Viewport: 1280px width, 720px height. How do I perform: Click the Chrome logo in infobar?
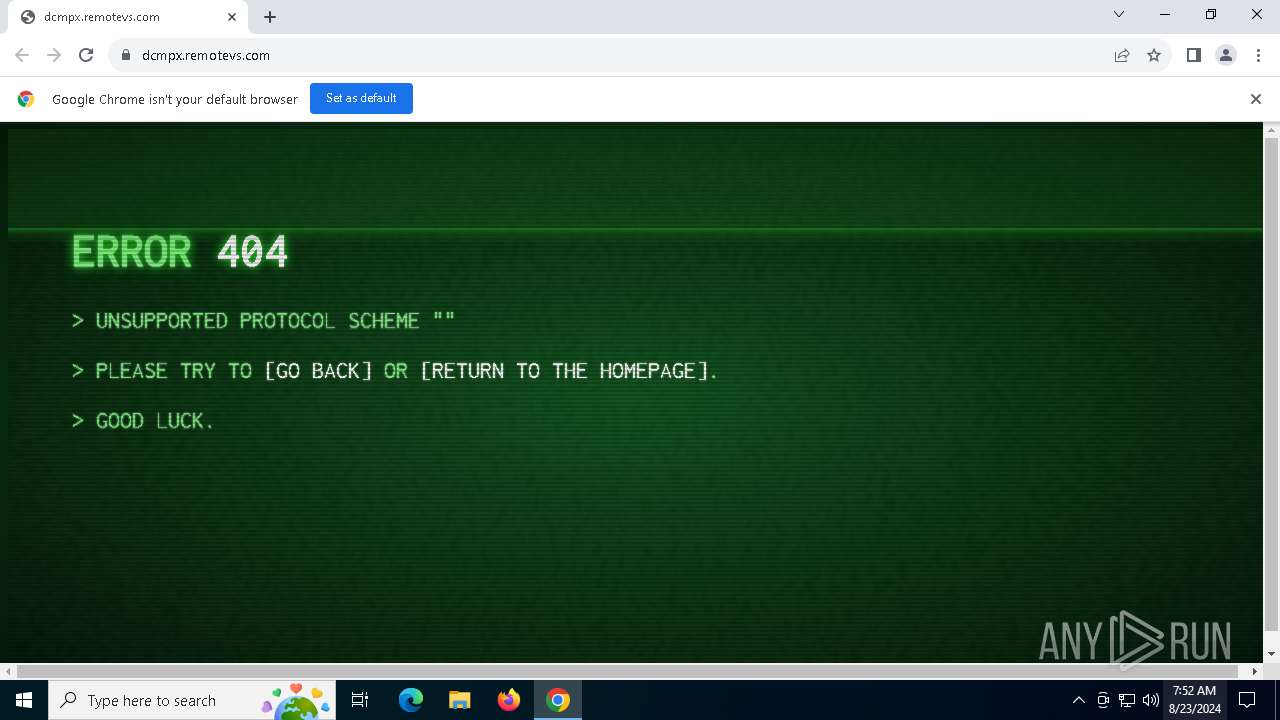click(26, 99)
